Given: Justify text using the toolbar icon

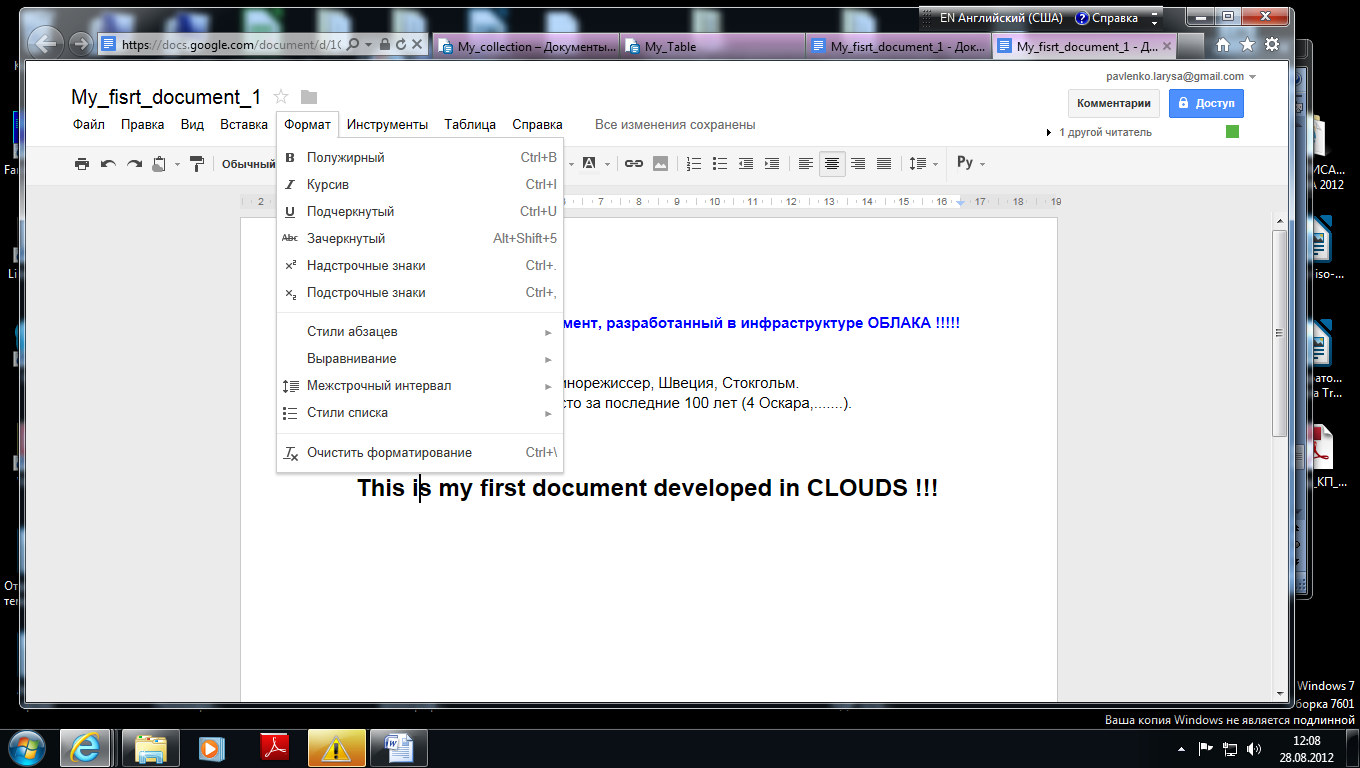Looking at the screenshot, I should [x=884, y=164].
